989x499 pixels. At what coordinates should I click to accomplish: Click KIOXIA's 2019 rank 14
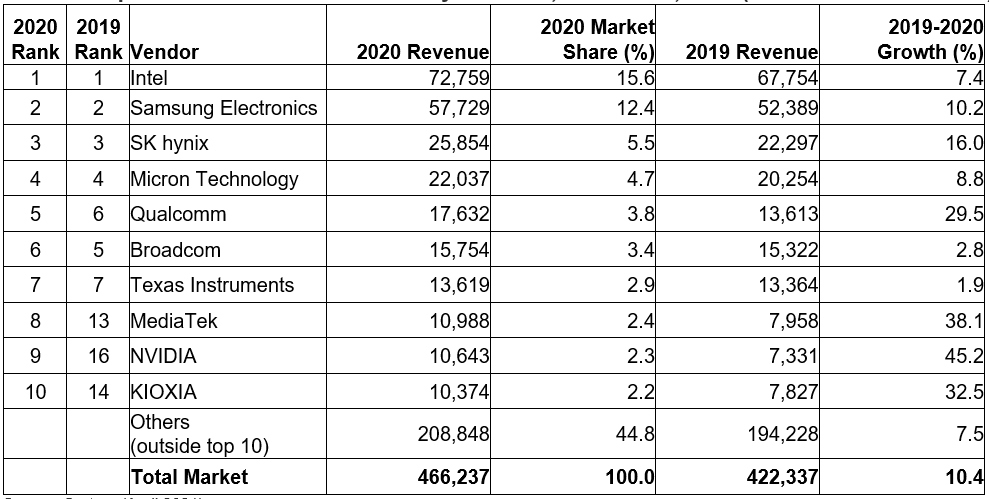(98, 392)
